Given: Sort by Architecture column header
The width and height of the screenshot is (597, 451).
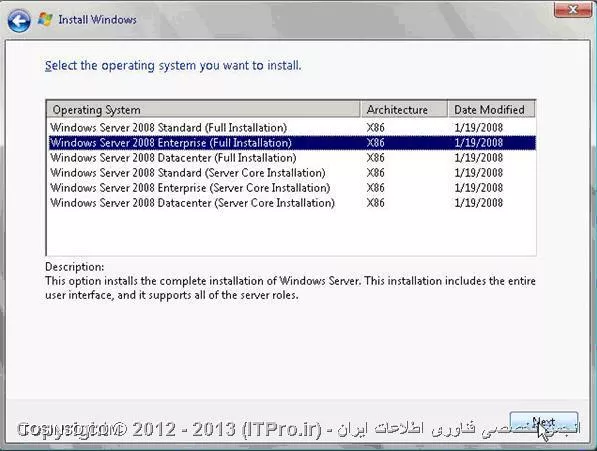Looking at the screenshot, I should [x=404, y=110].
